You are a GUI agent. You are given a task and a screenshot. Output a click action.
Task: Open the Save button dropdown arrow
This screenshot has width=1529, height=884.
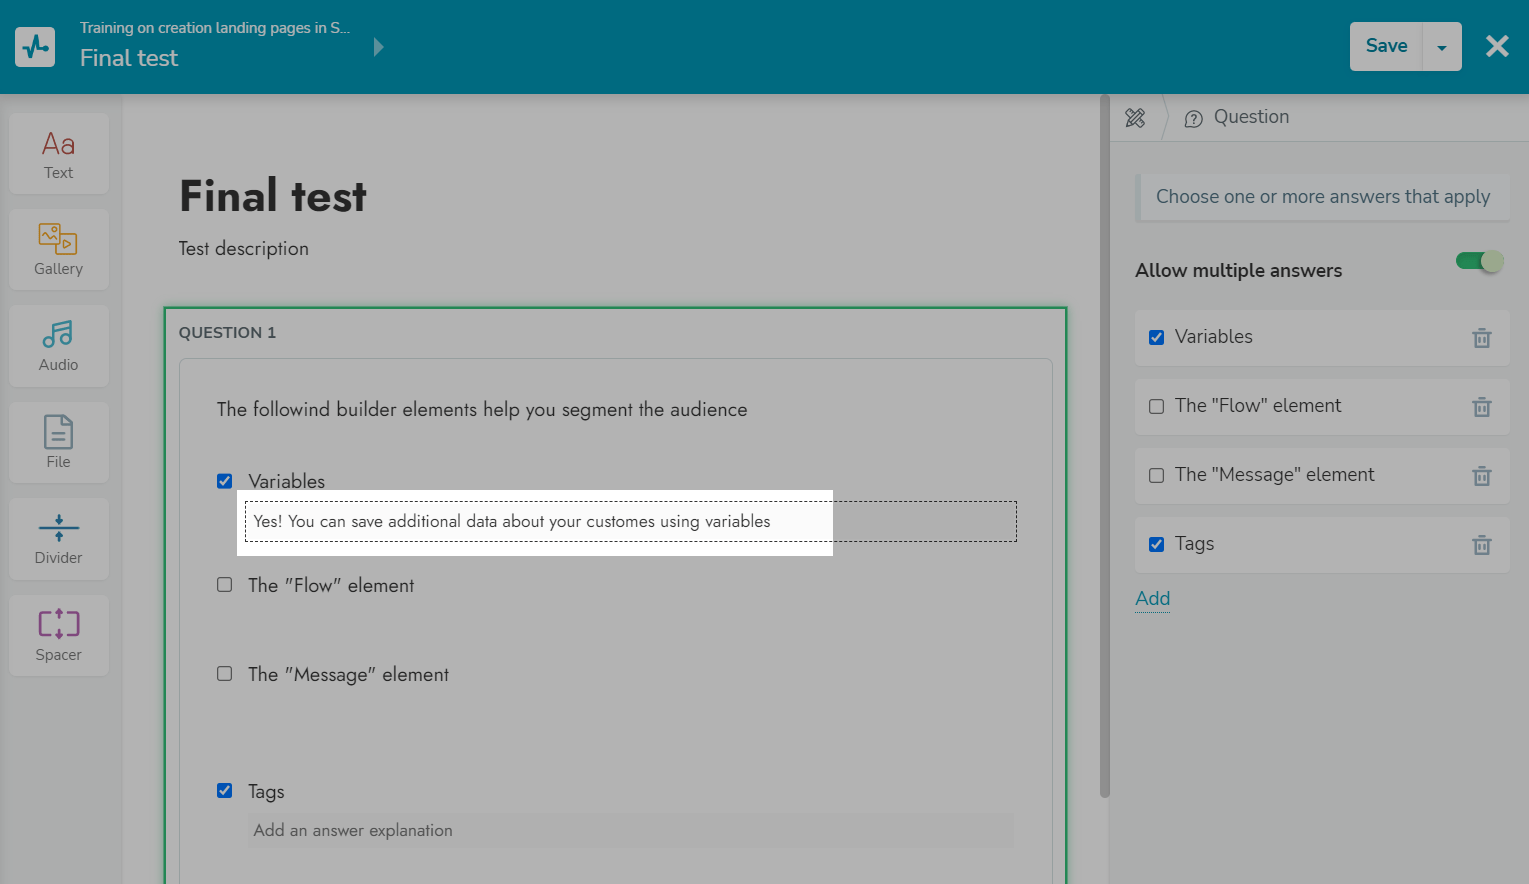1441,47
